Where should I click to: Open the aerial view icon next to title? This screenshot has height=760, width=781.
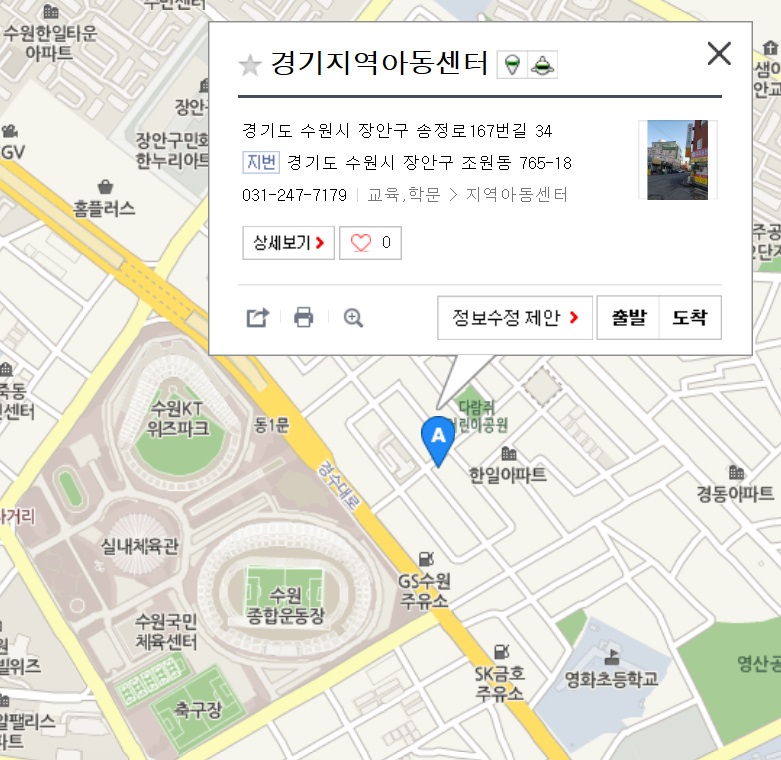click(x=542, y=65)
